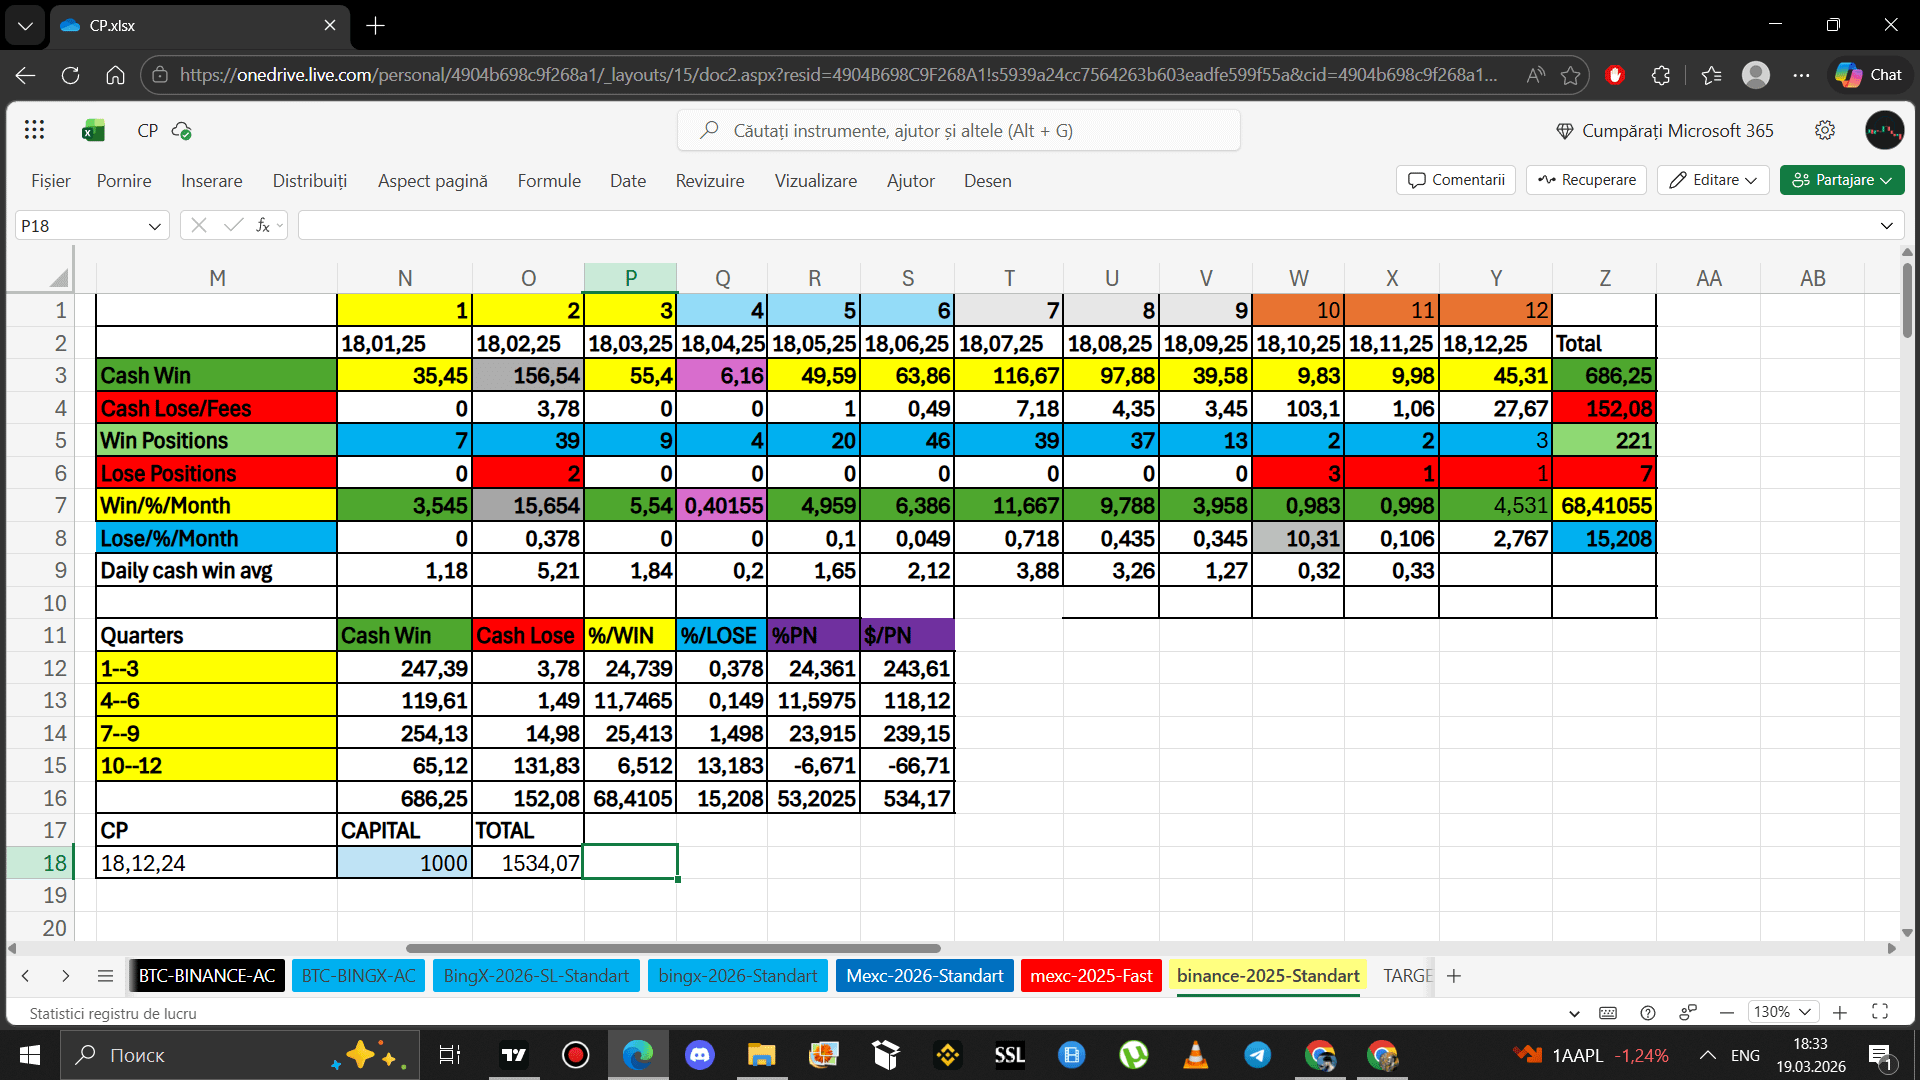Click the Comentarii button
Viewport: 1920px width, 1080px height.
tap(1456, 180)
